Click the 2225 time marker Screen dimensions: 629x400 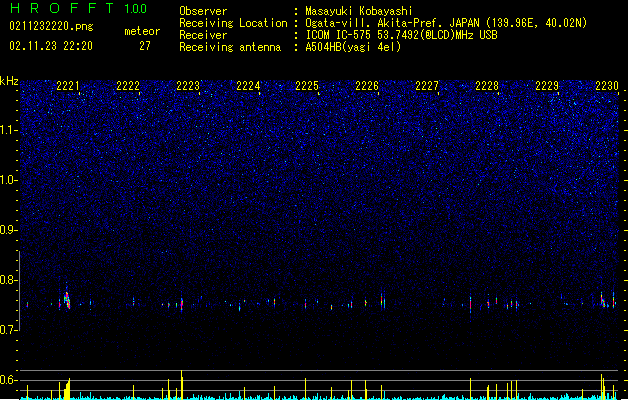(x=307, y=86)
